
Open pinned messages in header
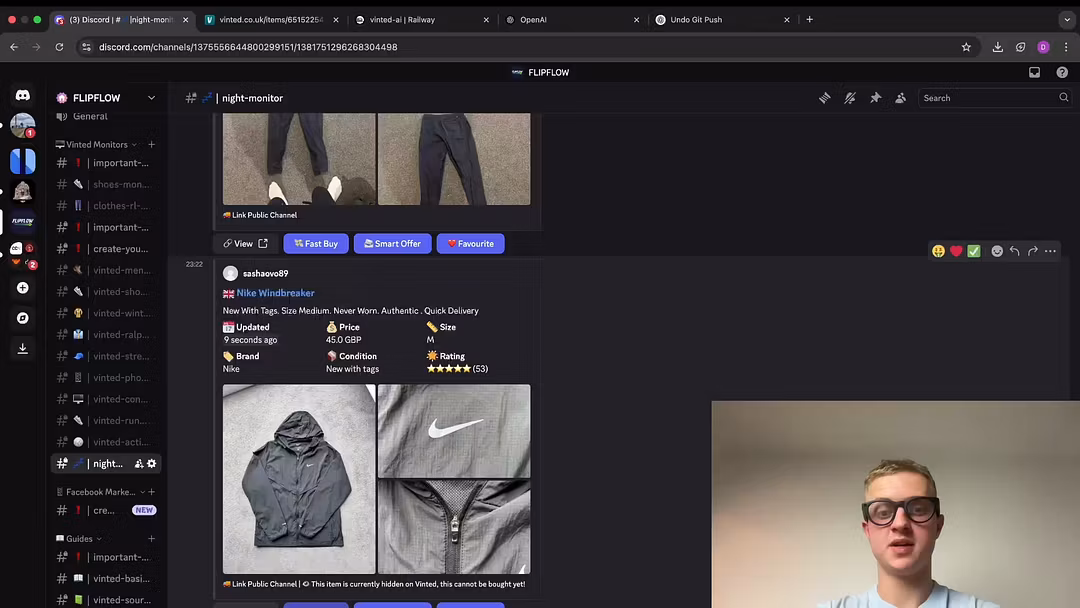875,98
